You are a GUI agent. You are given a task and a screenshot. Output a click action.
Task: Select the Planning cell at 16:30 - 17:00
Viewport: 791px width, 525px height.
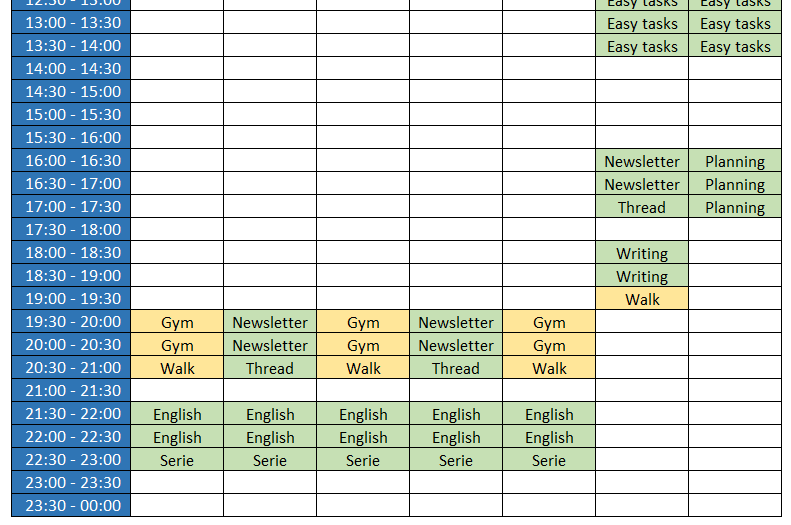735,184
